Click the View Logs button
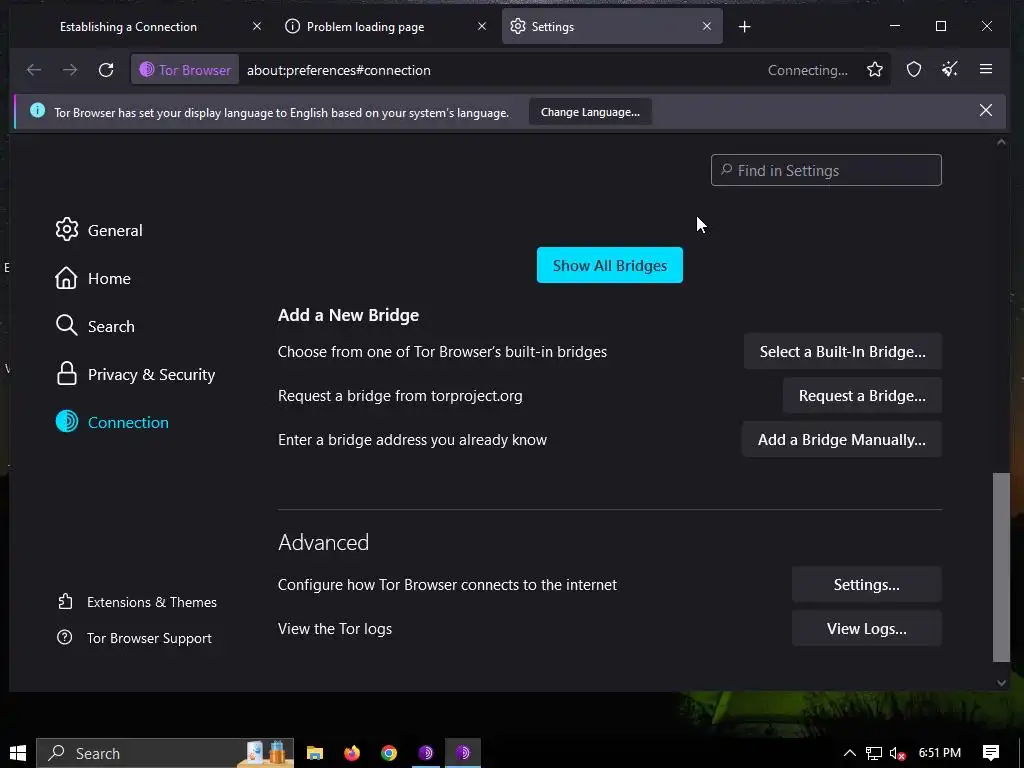Image resolution: width=1024 pixels, height=768 pixels. pyautogui.click(x=867, y=628)
